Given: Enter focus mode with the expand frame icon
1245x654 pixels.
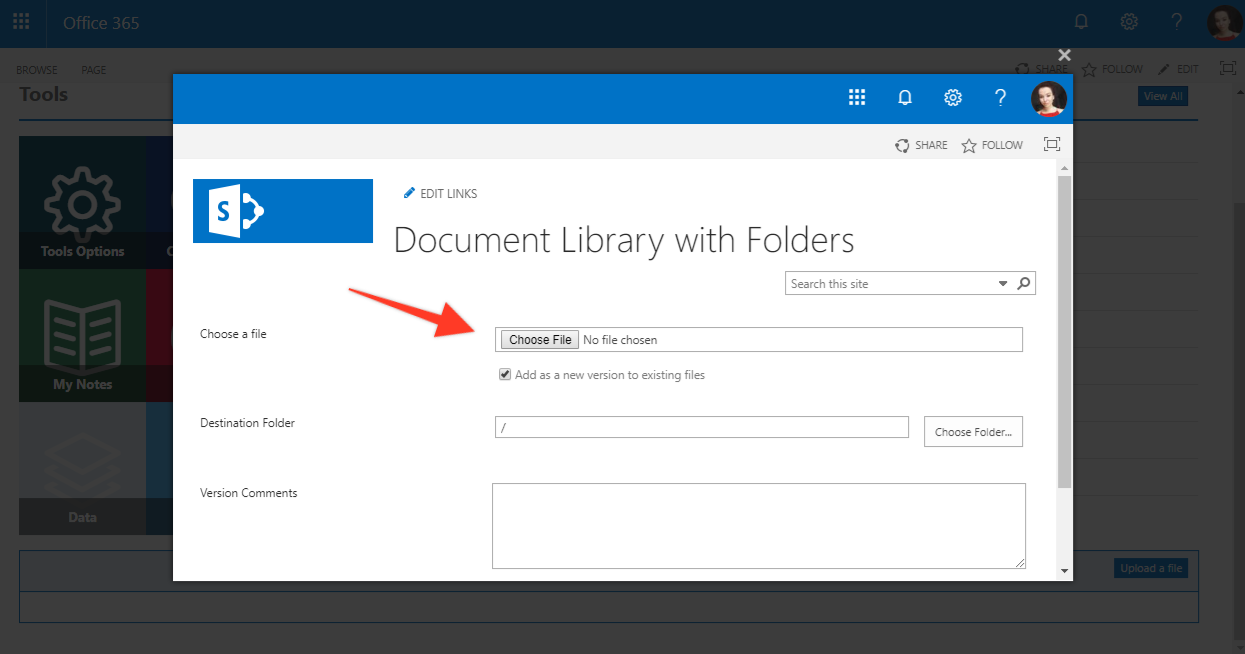Looking at the screenshot, I should click(x=1051, y=144).
